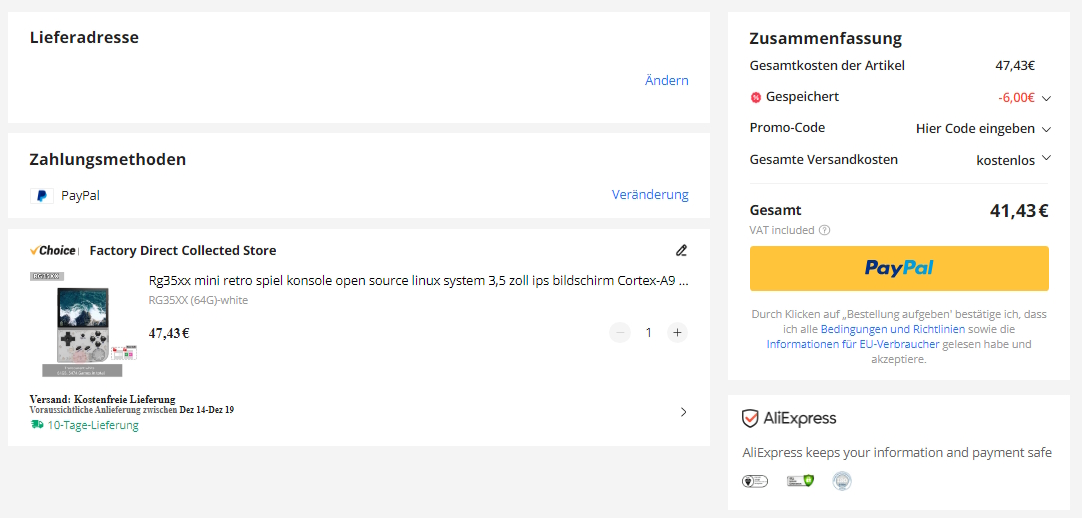1082x518 pixels.
Task: Click Ändern to change the delivery address
Action: pos(666,80)
